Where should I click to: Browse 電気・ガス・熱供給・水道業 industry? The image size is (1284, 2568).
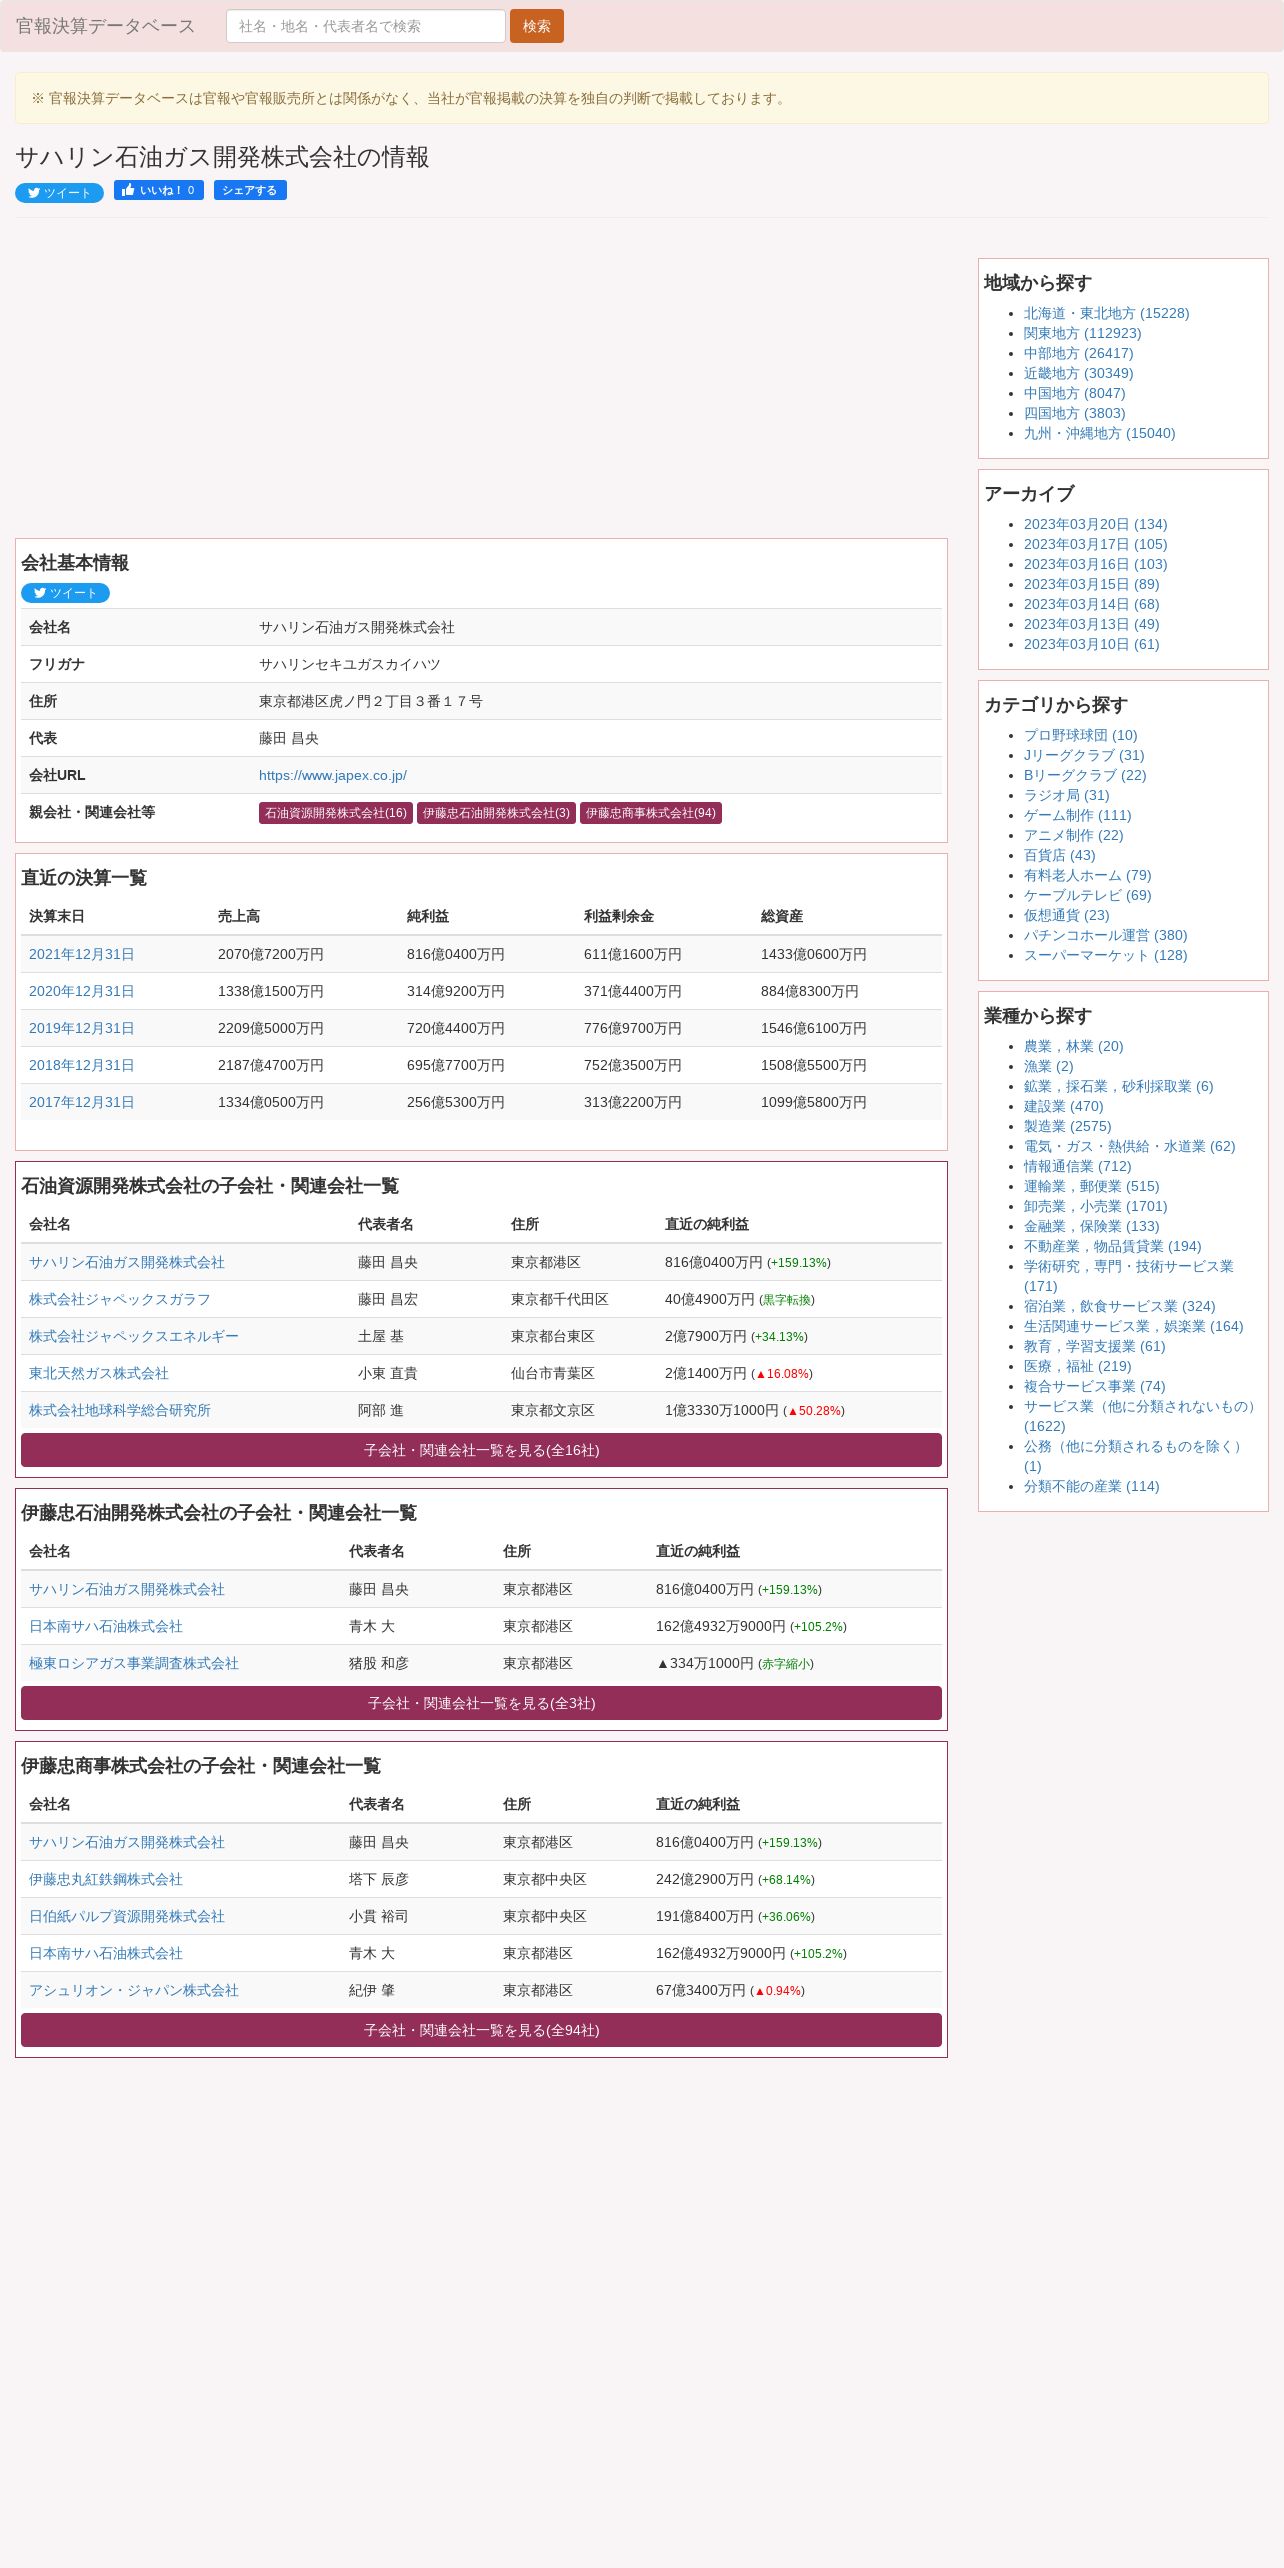pyautogui.click(x=1129, y=1146)
